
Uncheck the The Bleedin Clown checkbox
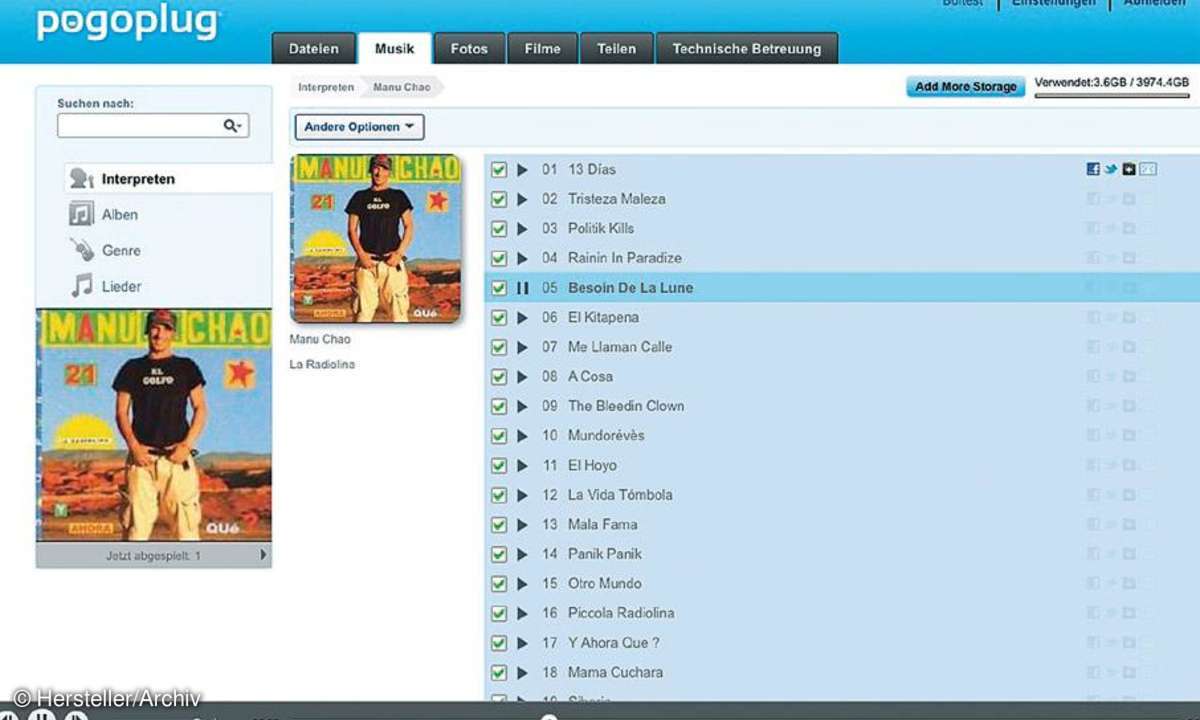tap(499, 406)
